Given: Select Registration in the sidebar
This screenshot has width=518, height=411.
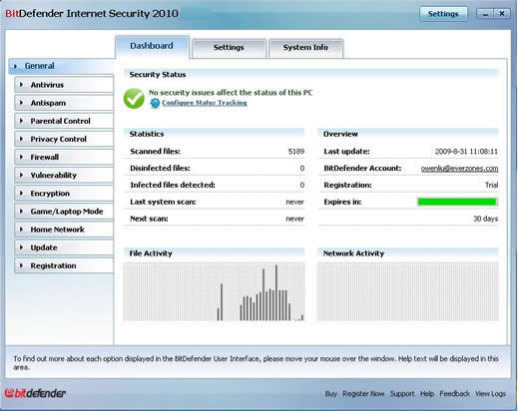Looking at the screenshot, I should 64,266.
